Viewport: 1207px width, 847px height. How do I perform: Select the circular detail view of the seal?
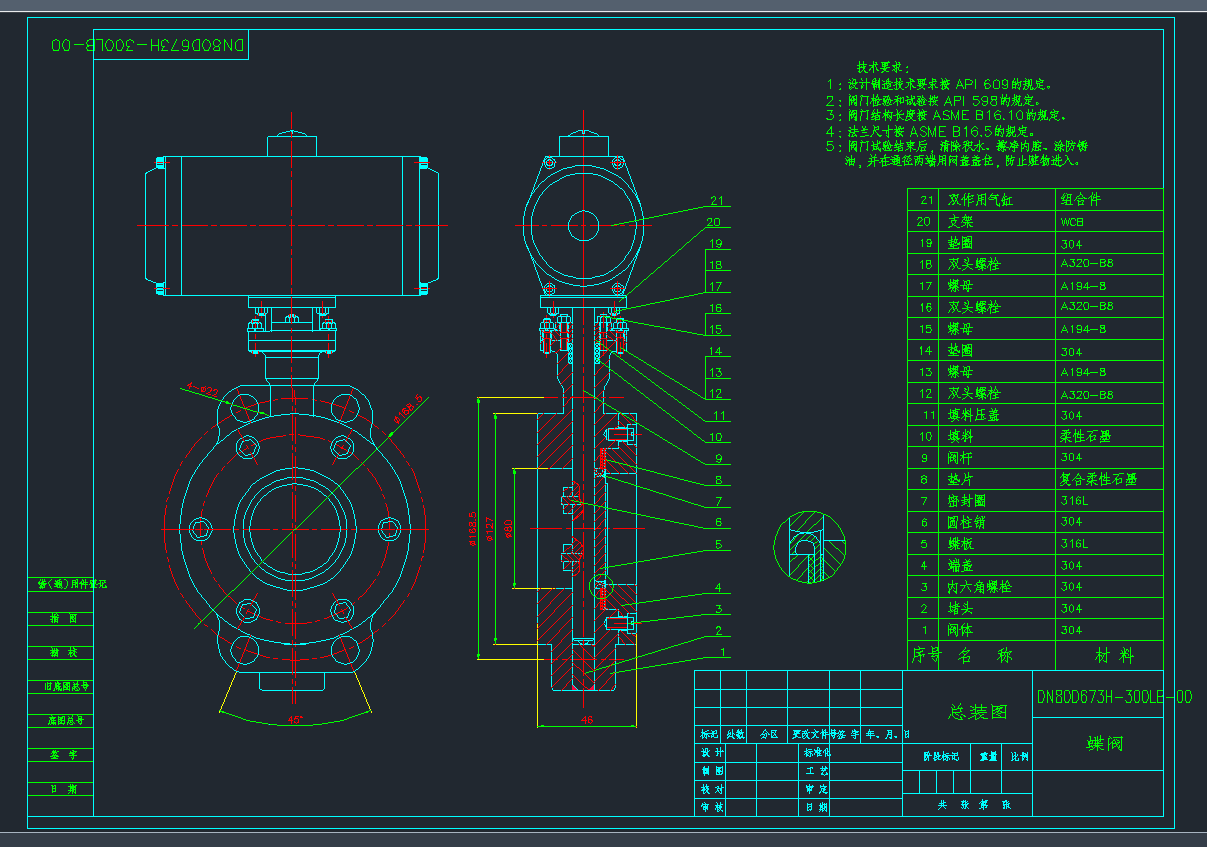point(809,546)
